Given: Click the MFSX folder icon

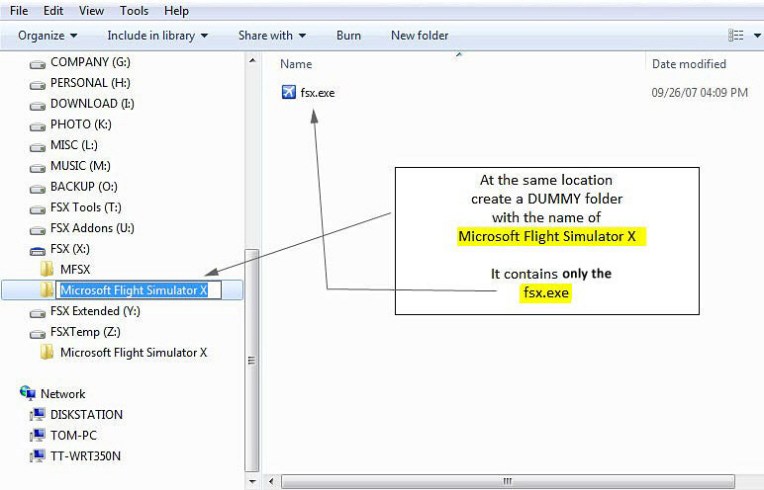Looking at the screenshot, I should click(47, 269).
